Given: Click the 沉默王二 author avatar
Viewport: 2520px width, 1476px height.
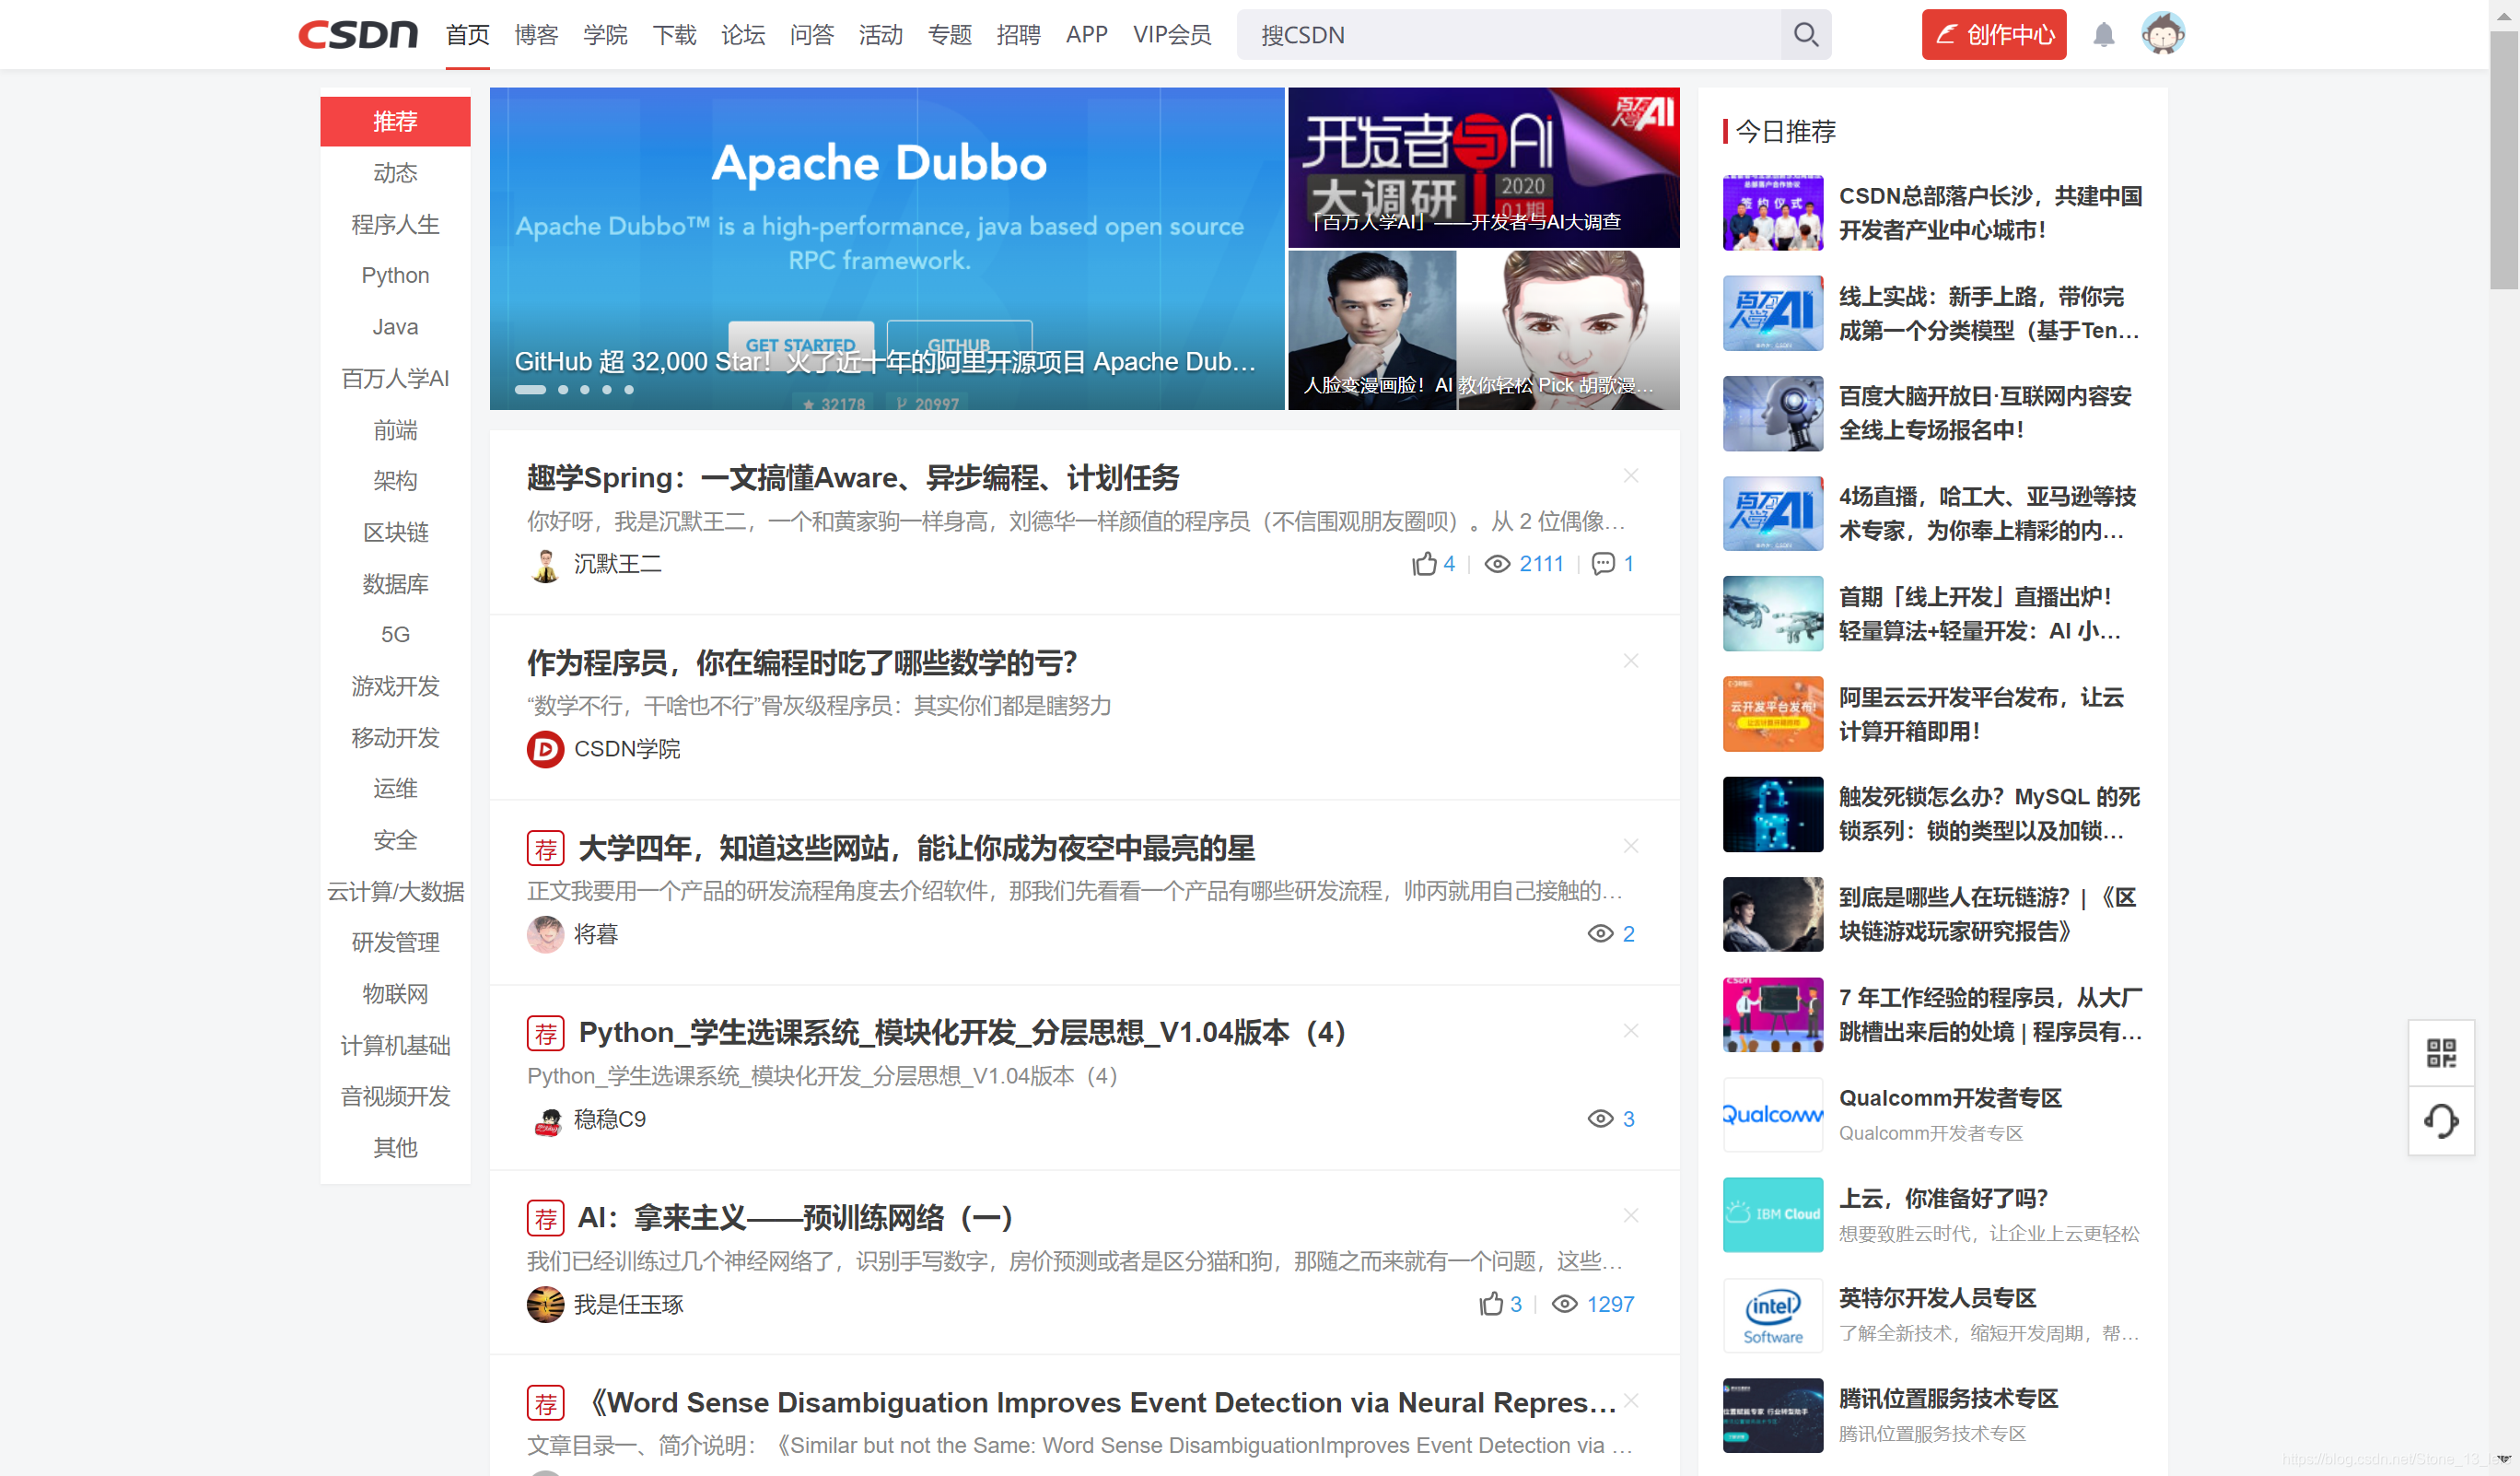Looking at the screenshot, I should click(545, 565).
